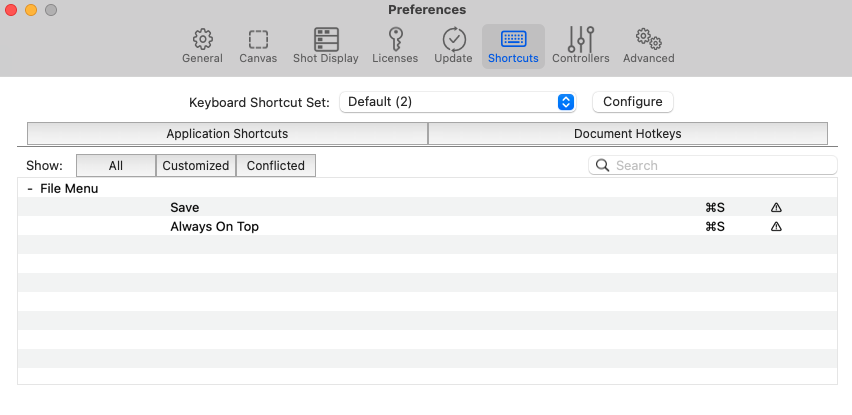Switch to Application Shortcuts tab
The height and width of the screenshot is (415, 852).
(227, 134)
